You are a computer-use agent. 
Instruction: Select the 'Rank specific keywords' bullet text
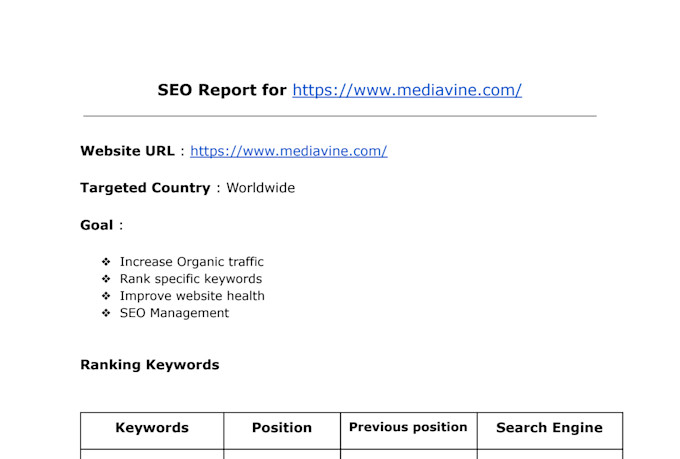191,279
